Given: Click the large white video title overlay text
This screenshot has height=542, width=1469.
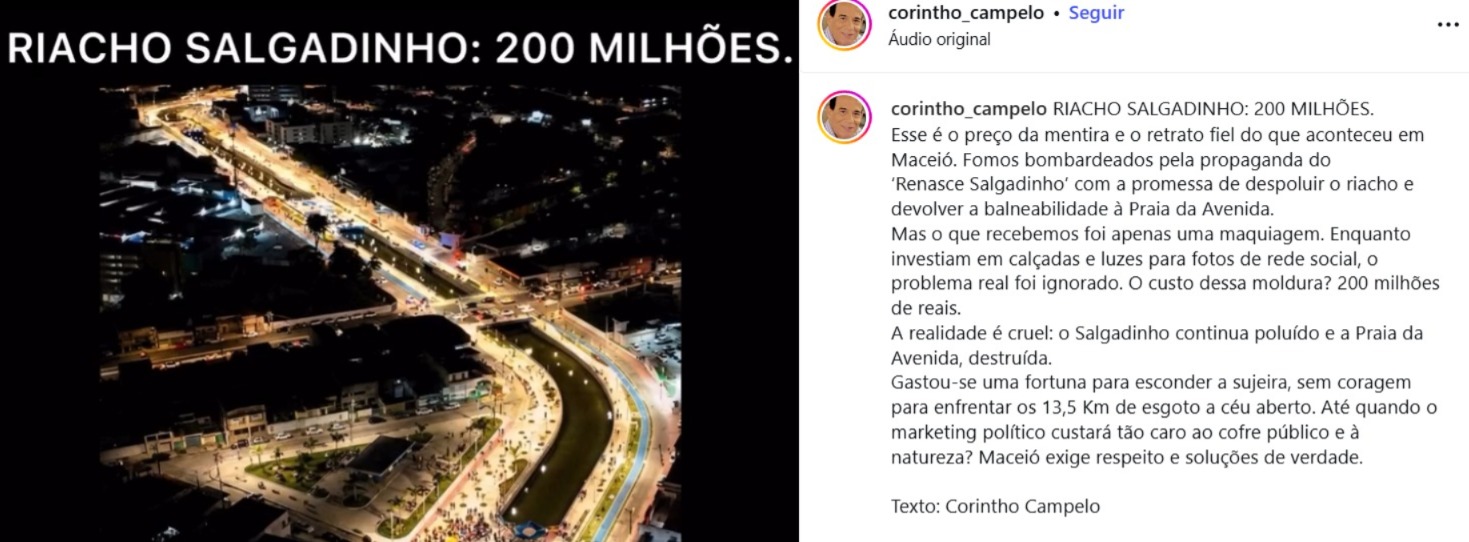Looking at the screenshot, I should (399, 49).
